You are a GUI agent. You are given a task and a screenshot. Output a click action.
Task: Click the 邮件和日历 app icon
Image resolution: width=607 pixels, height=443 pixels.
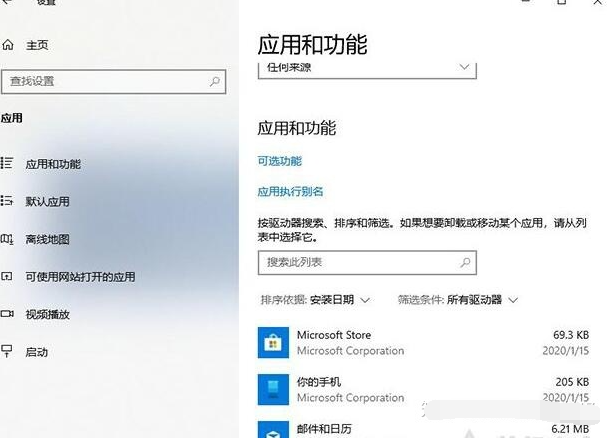click(x=273, y=430)
